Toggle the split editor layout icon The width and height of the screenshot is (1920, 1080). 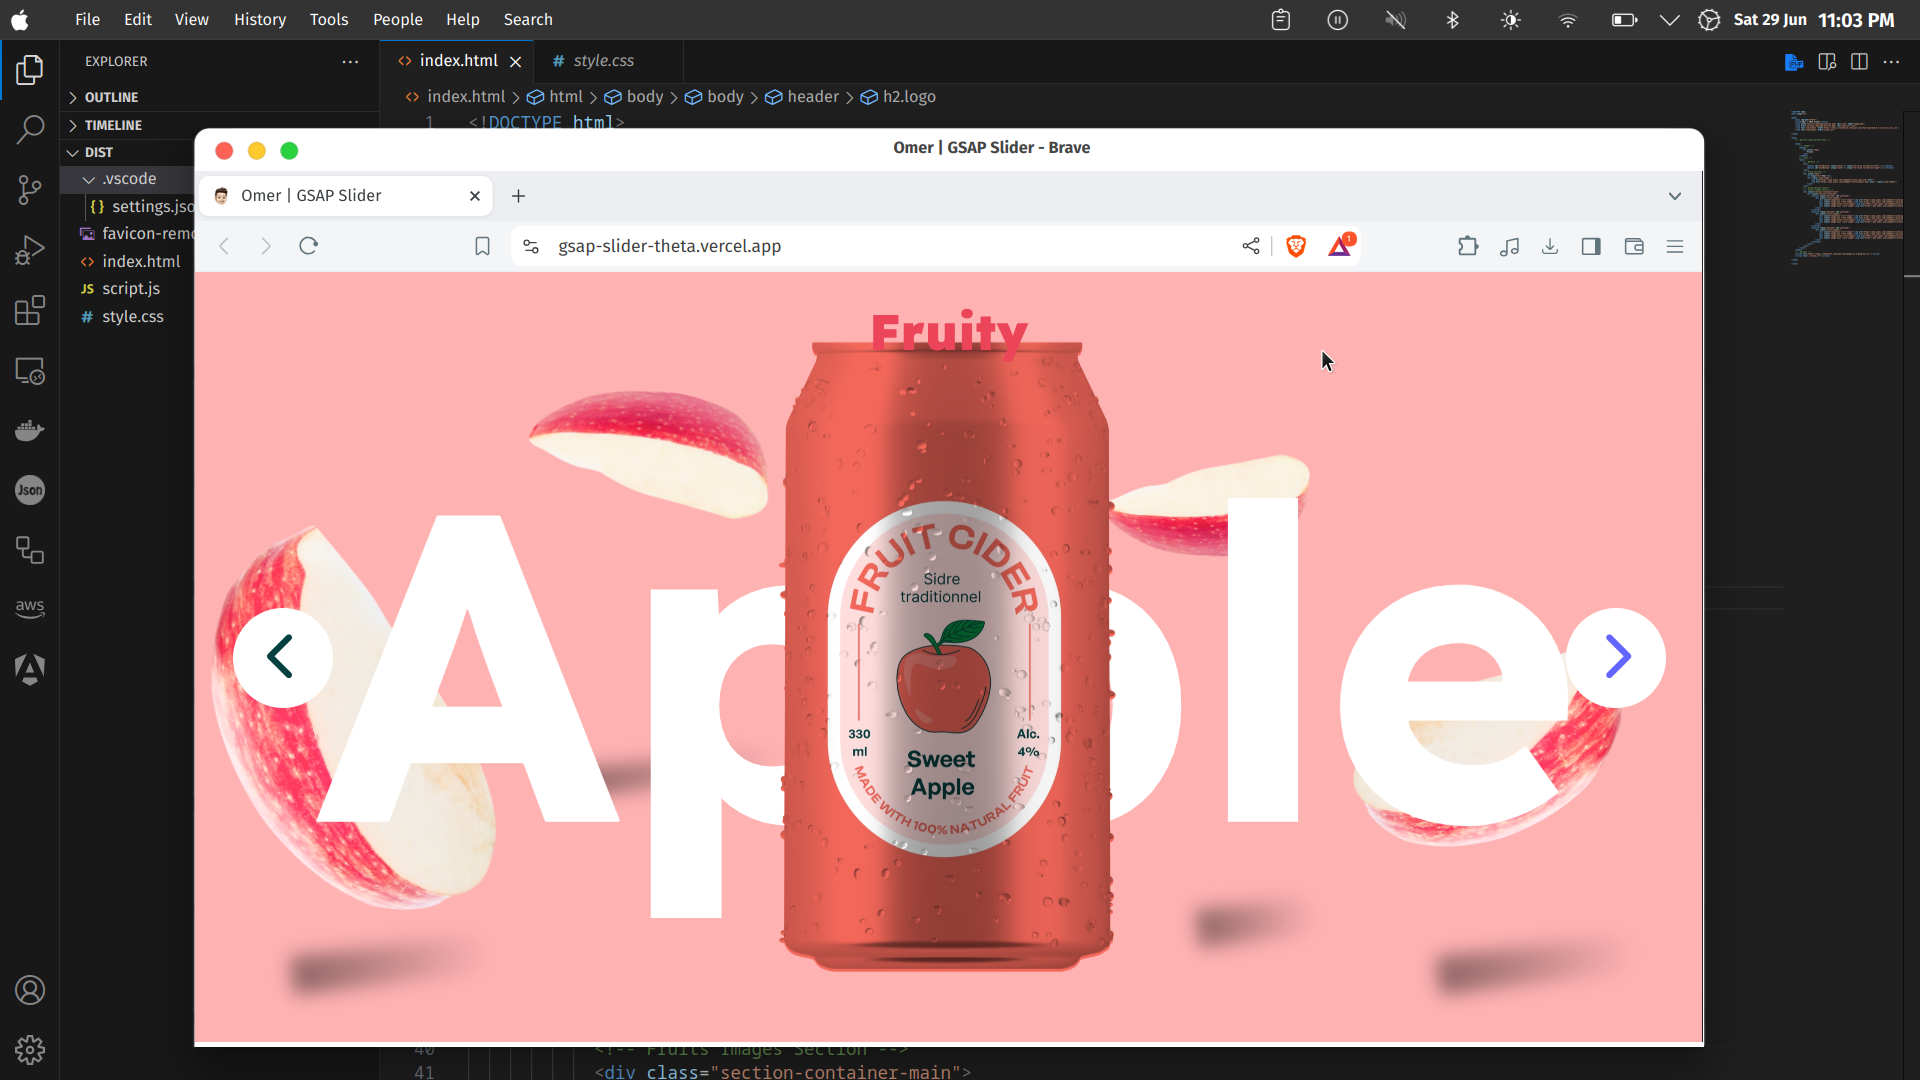pyautogui.click(x=1859, y=62)
